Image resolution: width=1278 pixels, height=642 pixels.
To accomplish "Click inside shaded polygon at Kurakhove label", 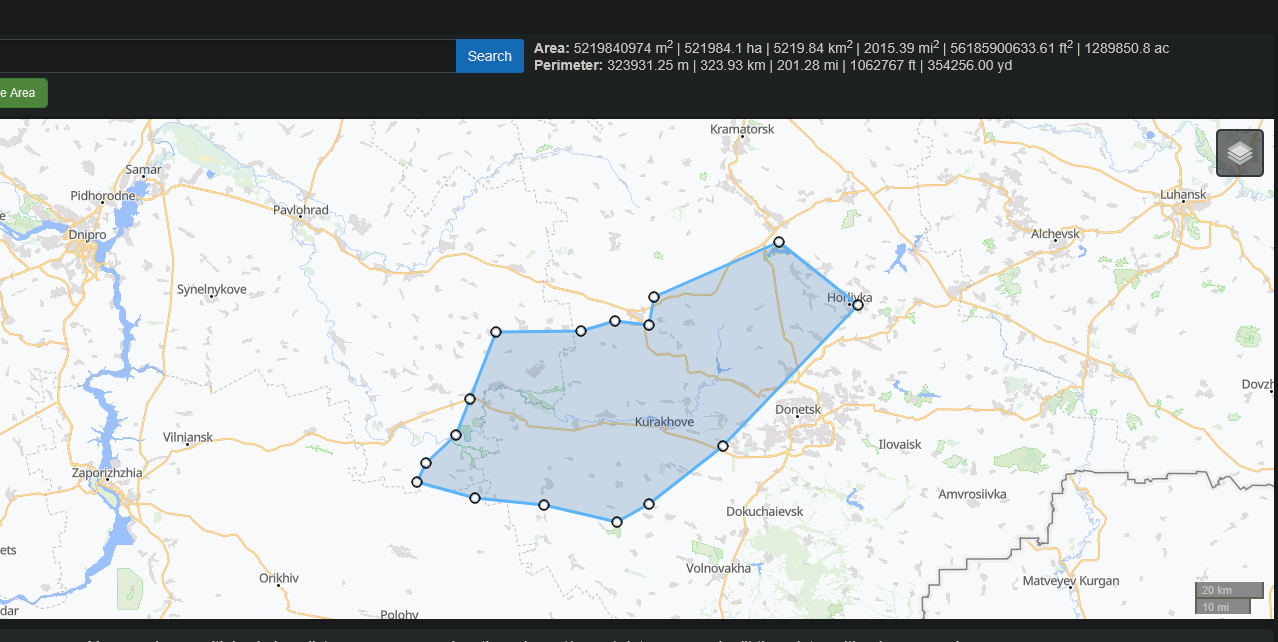I will 664,422.
